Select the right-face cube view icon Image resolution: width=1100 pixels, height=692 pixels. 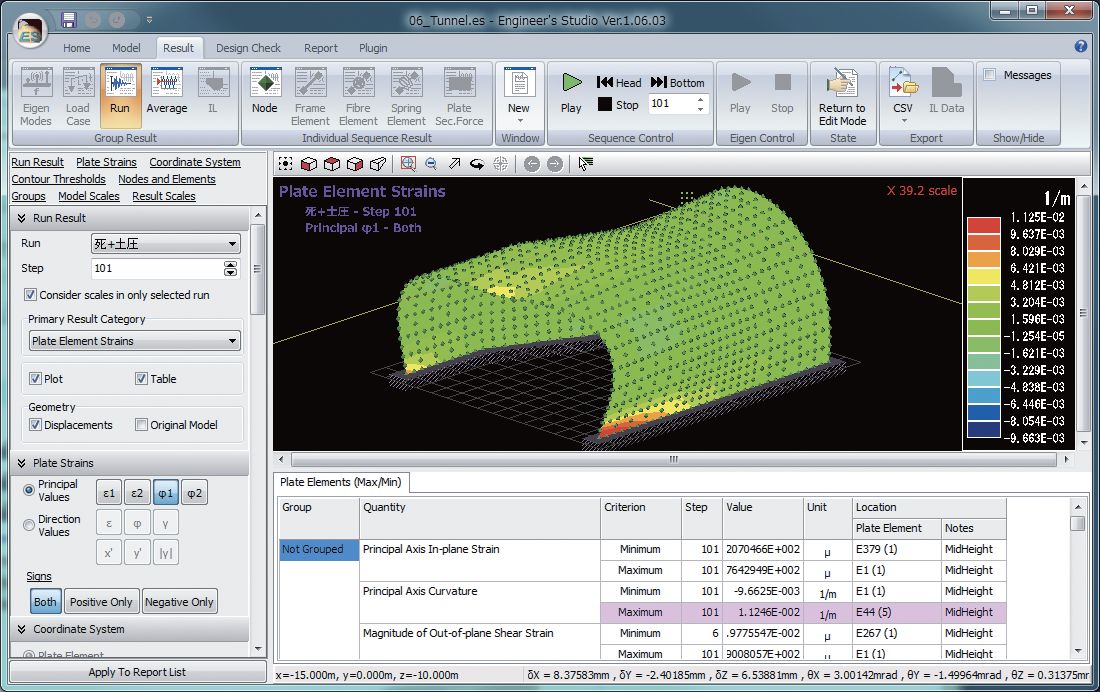click(x=354, y=164)
